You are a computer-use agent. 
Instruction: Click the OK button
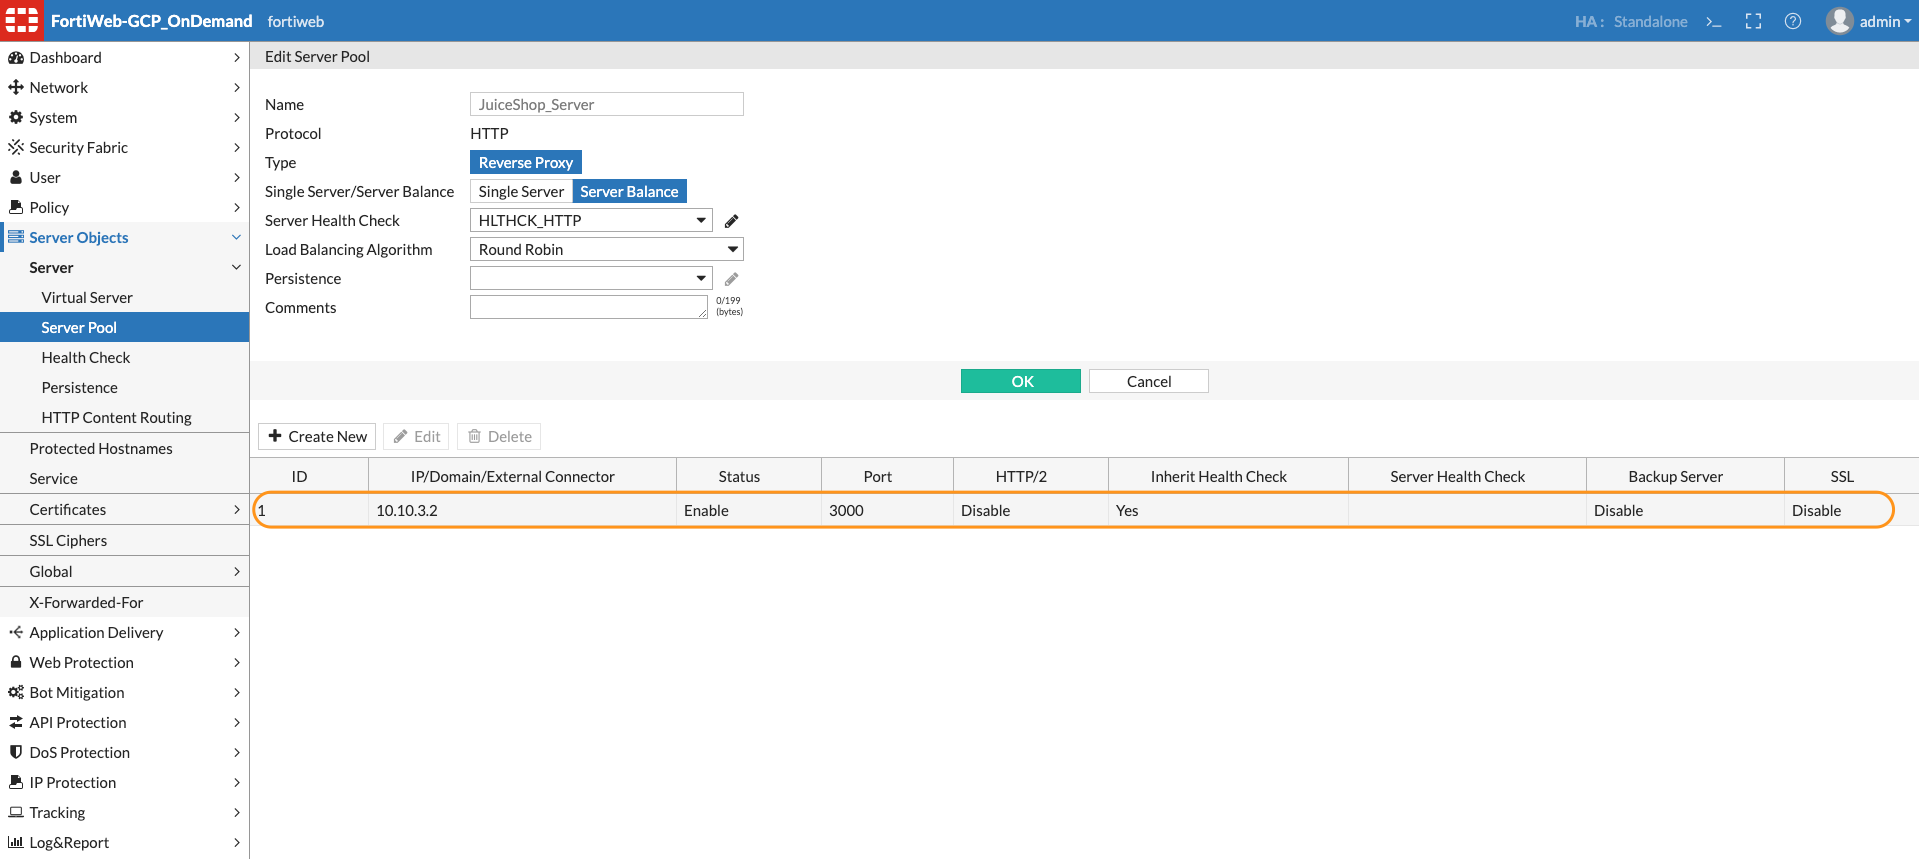coord(1021,381)
